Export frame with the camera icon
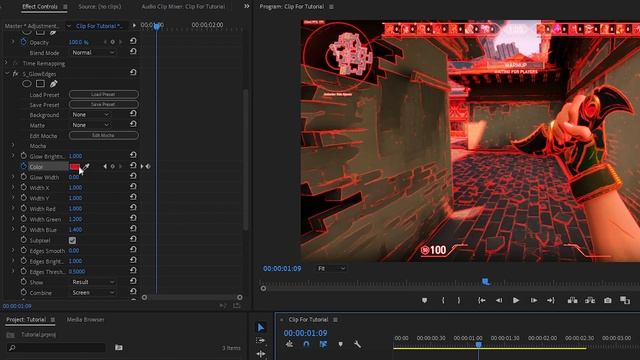The height and width of the screenshot is (360, 640). pos(608,300)
